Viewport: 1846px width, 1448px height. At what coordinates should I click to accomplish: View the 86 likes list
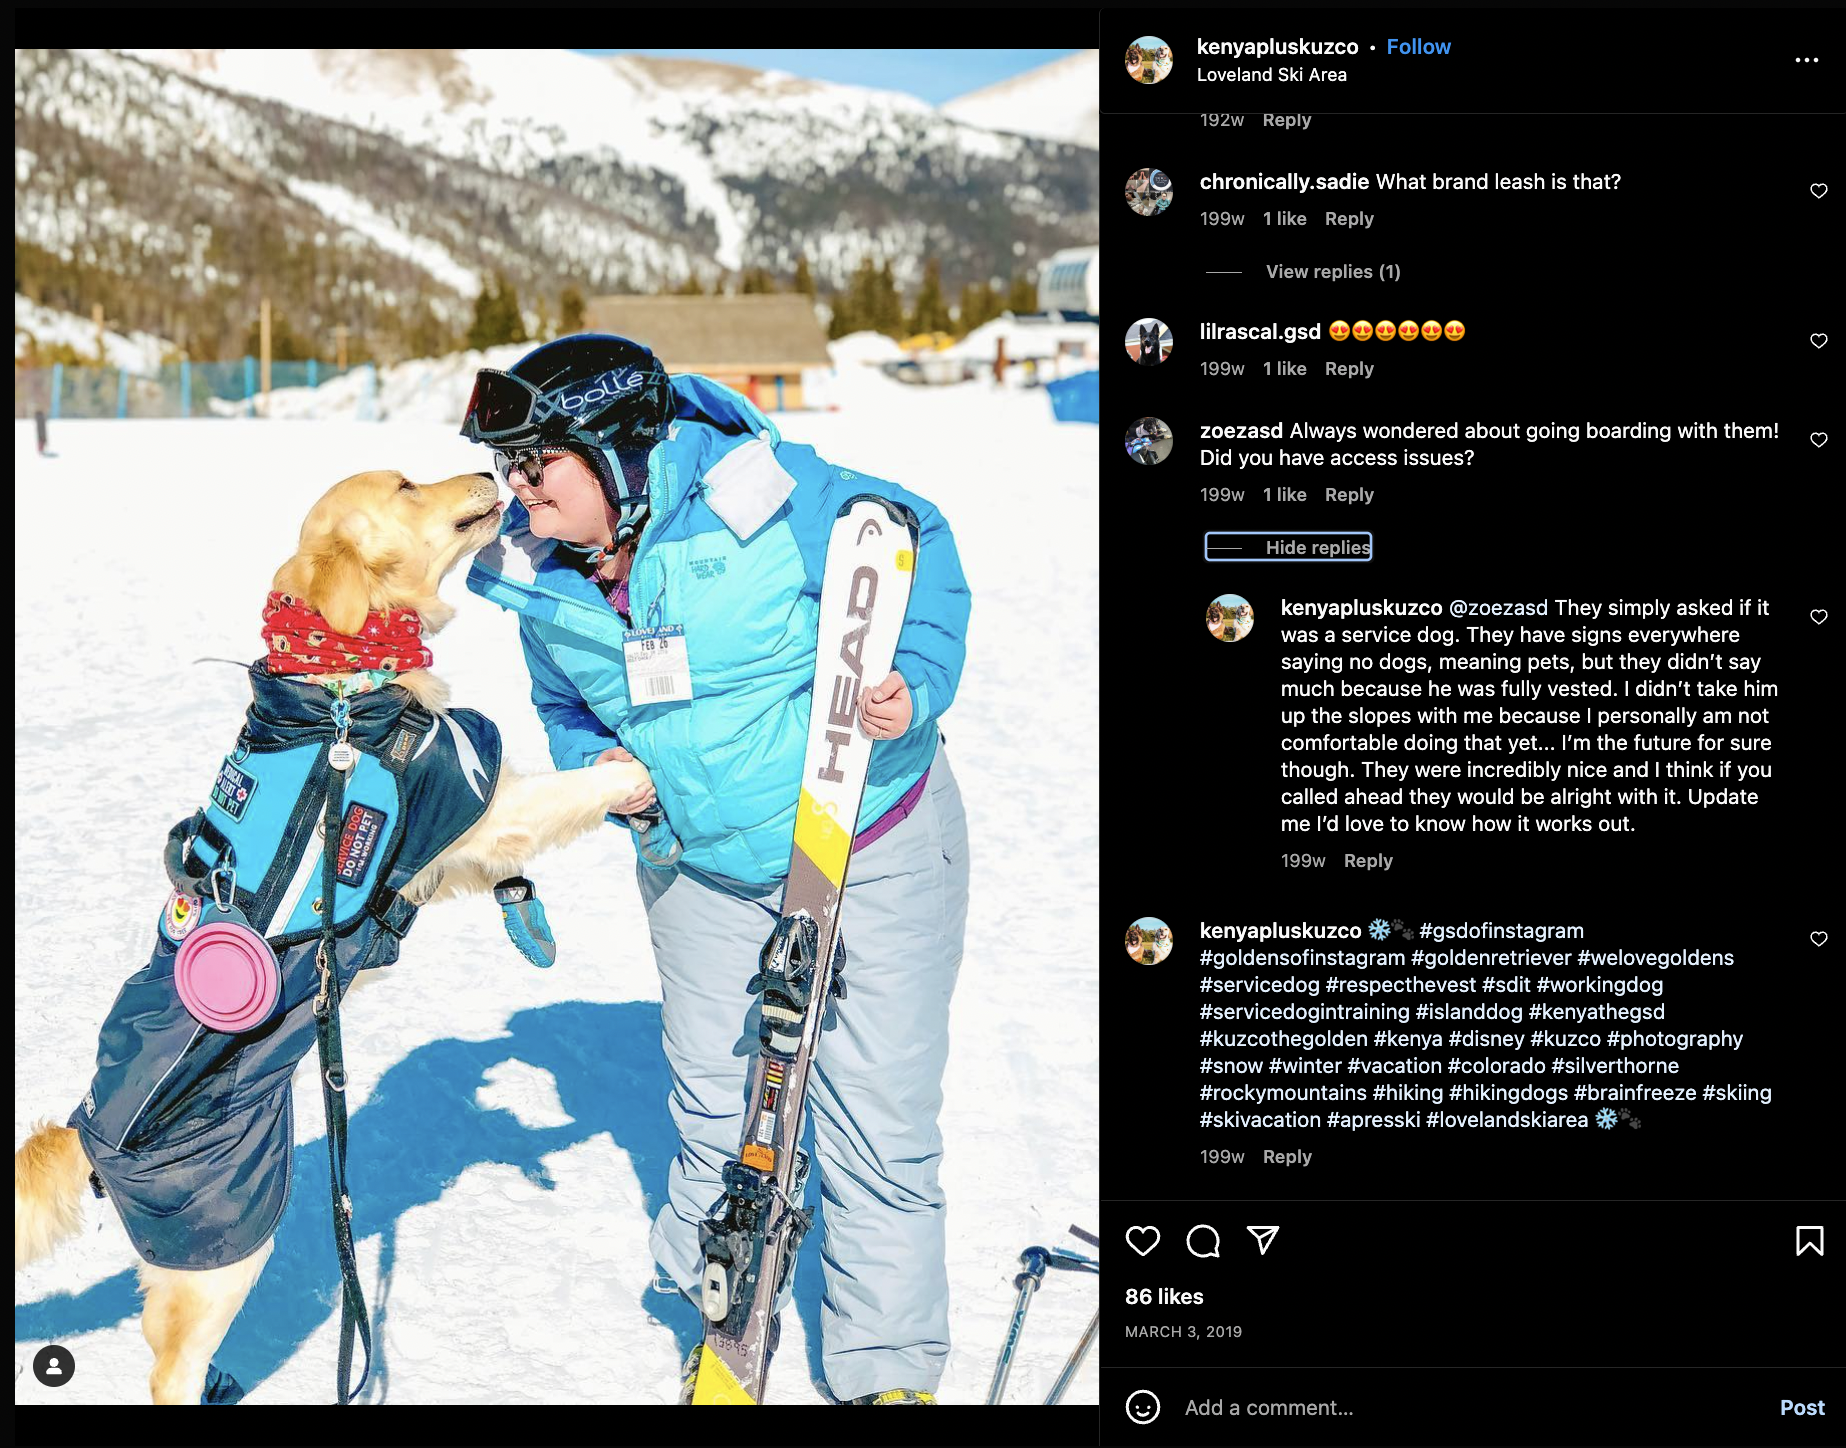[x=1164, y=1297]
